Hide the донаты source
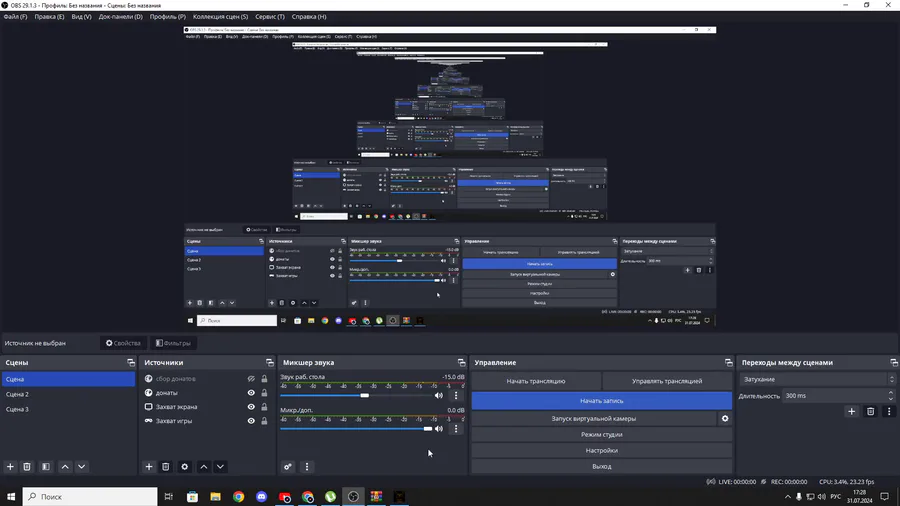 [x=251, y=393]
